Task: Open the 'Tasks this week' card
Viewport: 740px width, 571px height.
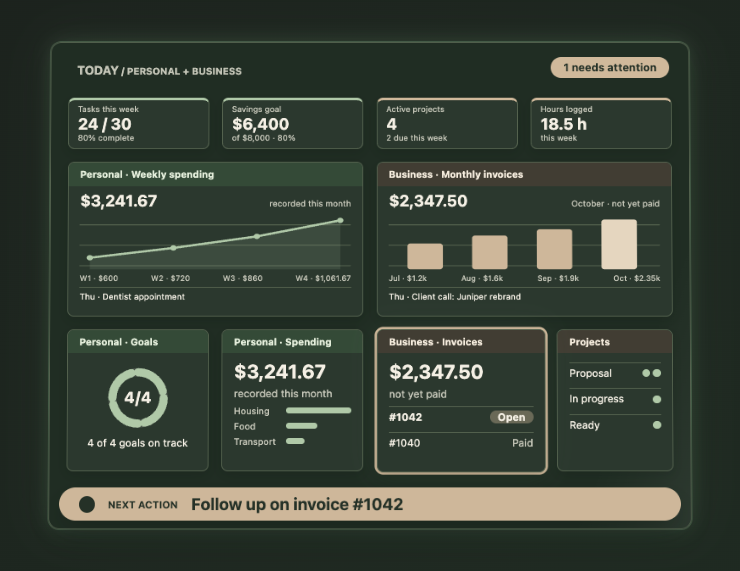Action: tap(139, 124)
